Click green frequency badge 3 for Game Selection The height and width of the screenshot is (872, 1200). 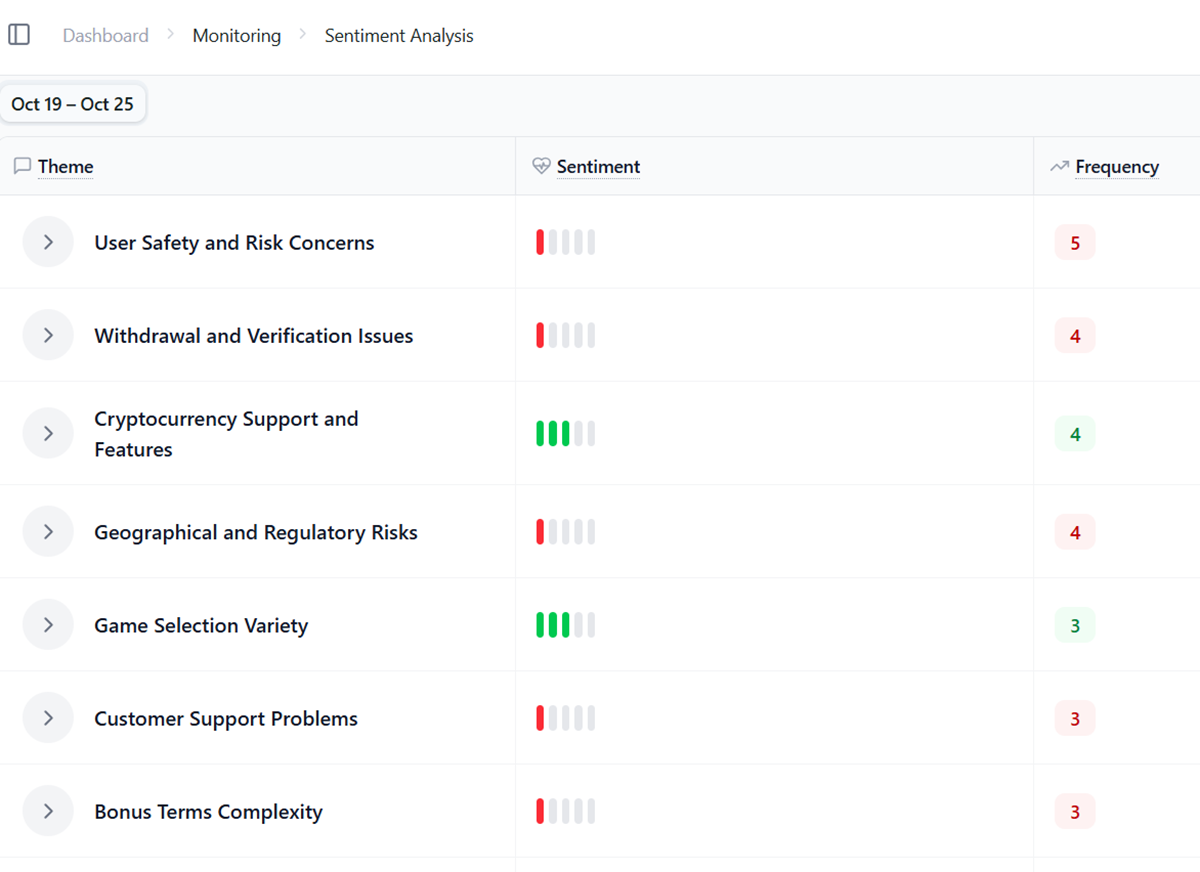(x=1075, y=626)
